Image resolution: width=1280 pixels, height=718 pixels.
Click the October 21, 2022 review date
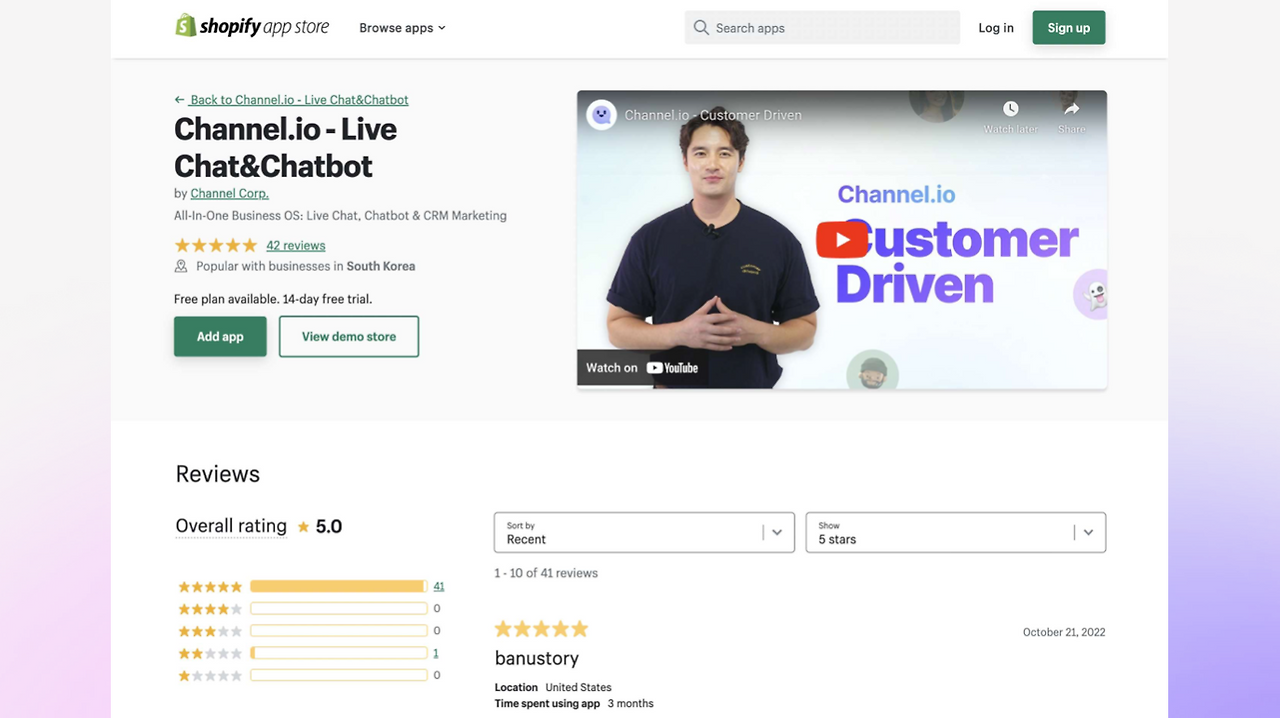(1064, 632)
